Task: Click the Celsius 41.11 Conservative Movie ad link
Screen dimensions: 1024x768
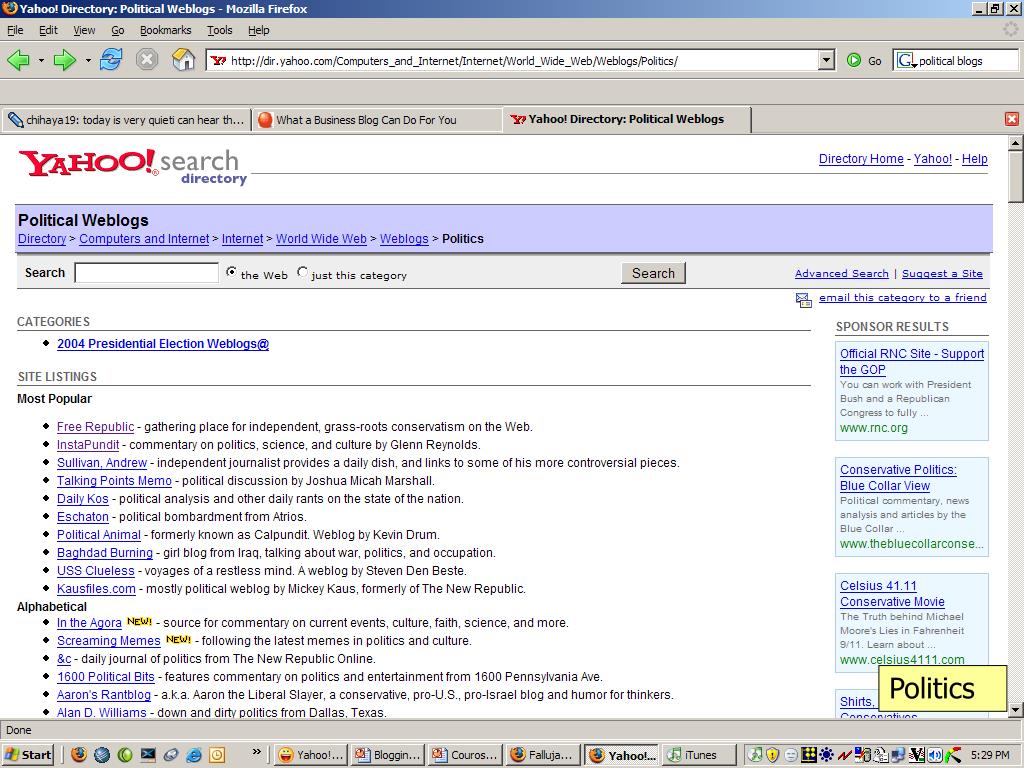Action: [x=892, y=594]
